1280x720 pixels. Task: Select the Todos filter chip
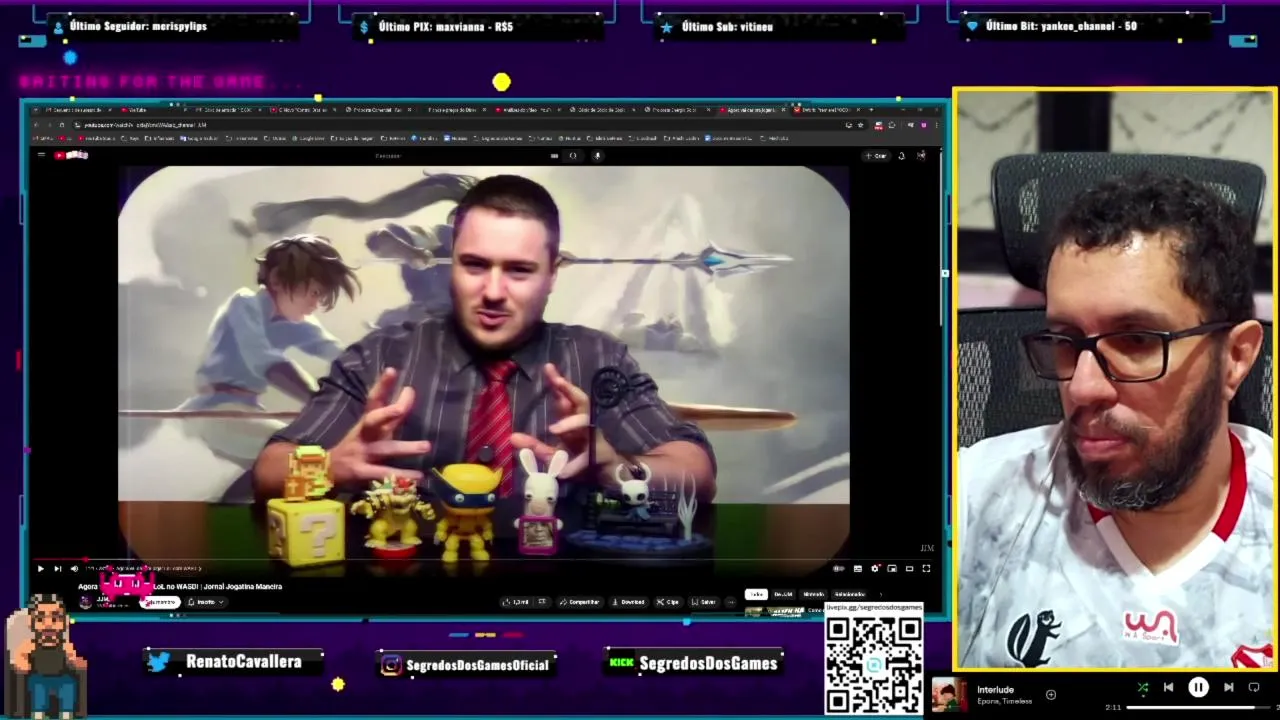tap(756, 594)
